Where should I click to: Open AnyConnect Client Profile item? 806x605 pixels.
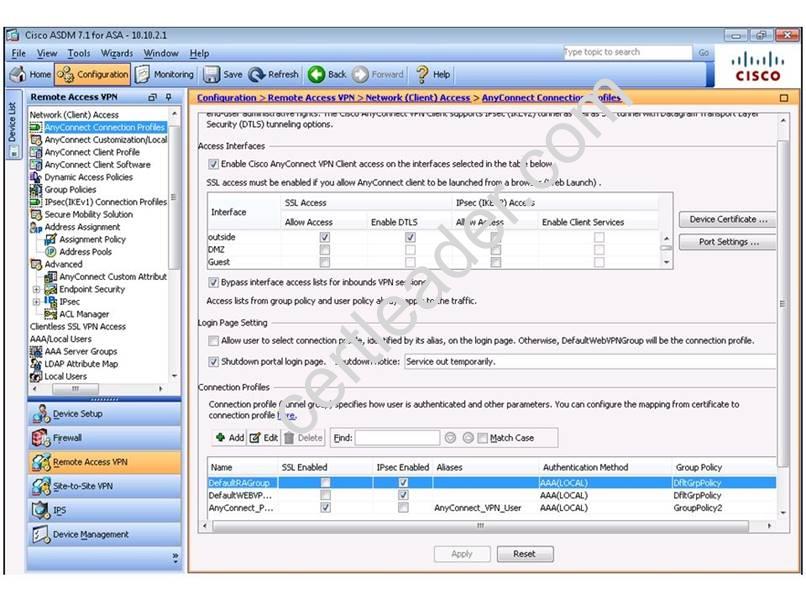pyautogui.click(x=92, y=152)
